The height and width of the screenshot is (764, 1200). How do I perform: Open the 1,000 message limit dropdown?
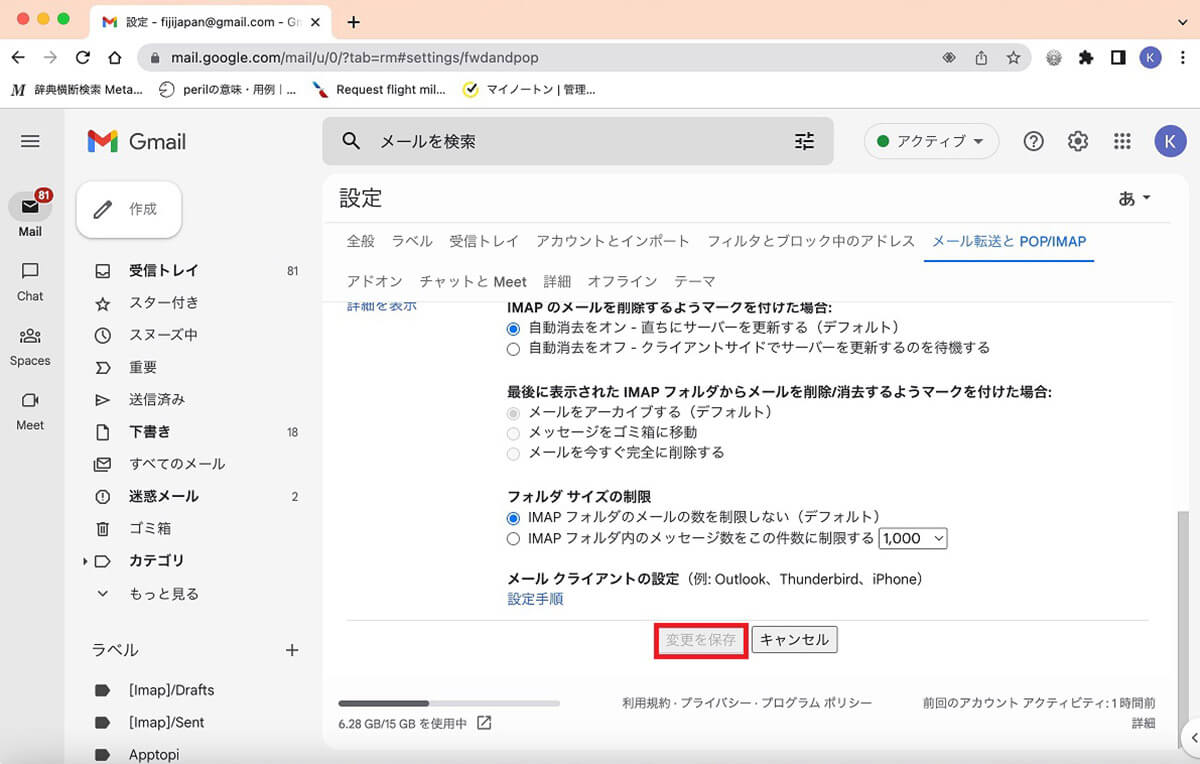[912, 538]
